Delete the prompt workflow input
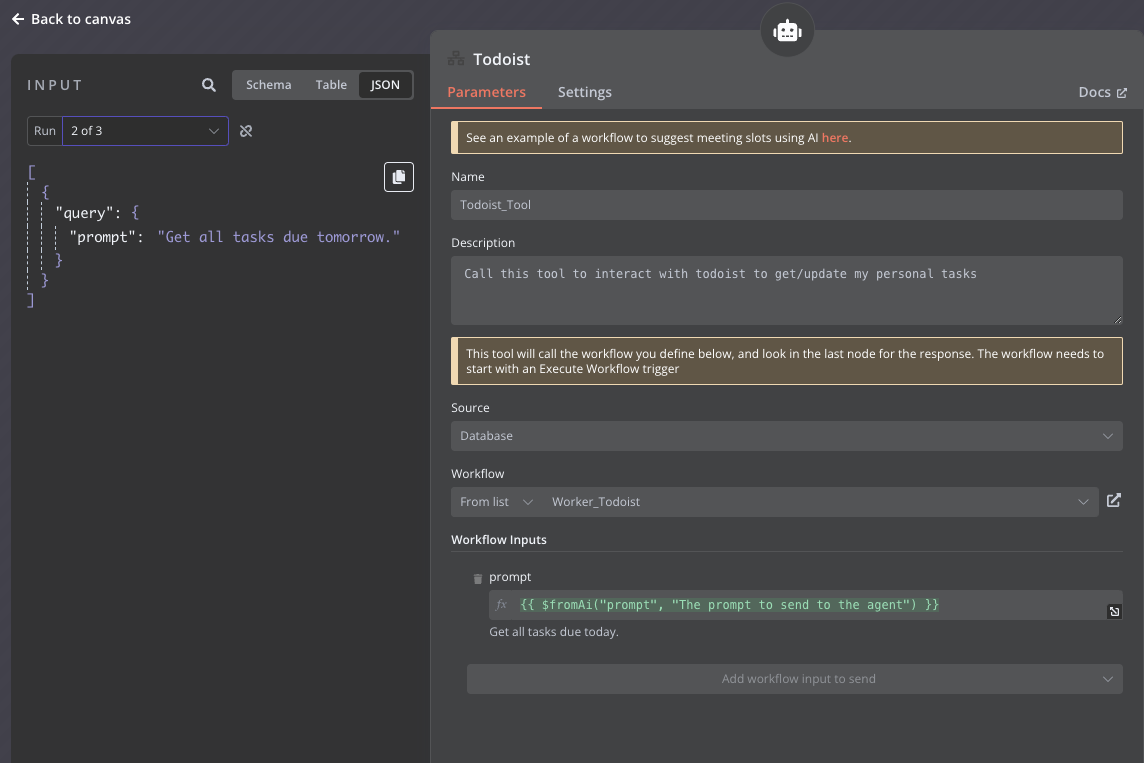This screenshot has width=1144, height=763. [x=478, y=578]
